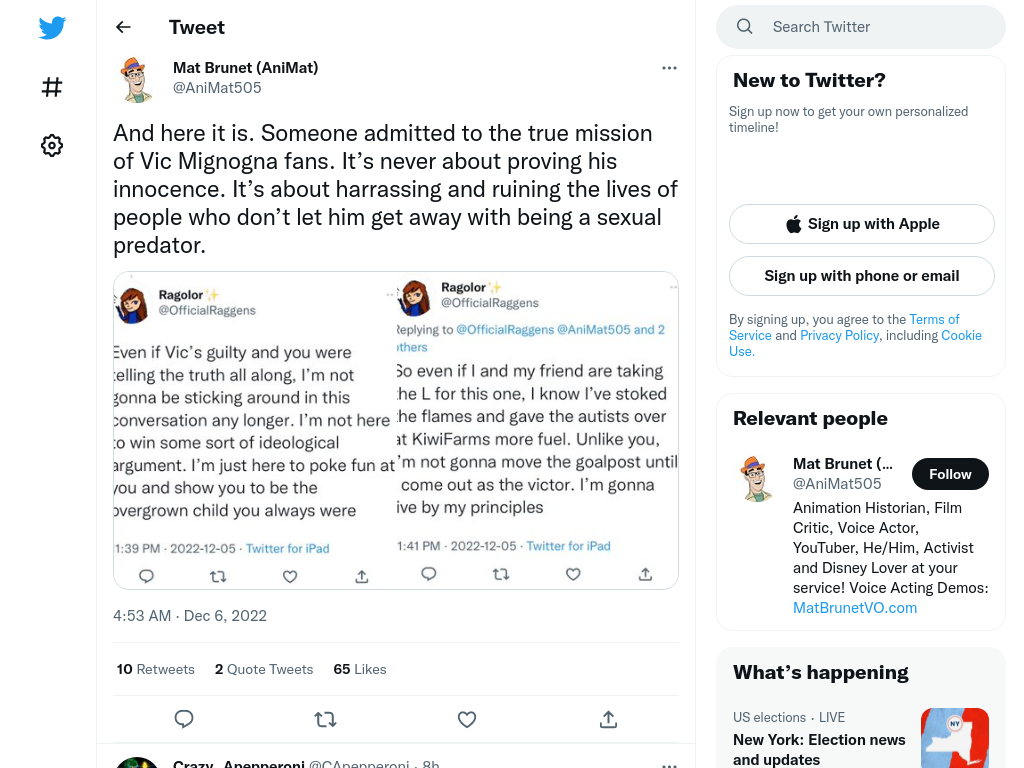Image resolution: width=1024 pixels, height=768 pixels.
Task: Sign up with Apple button
Action: (x=862, y=224)
